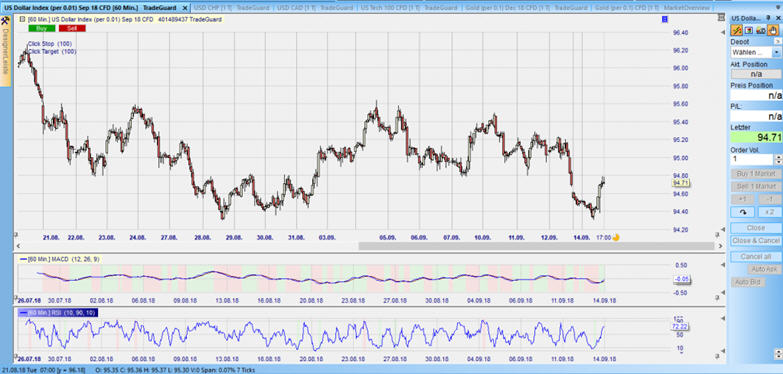
Task: Focus the Order Vol. input field
Action: click(752, 159)
